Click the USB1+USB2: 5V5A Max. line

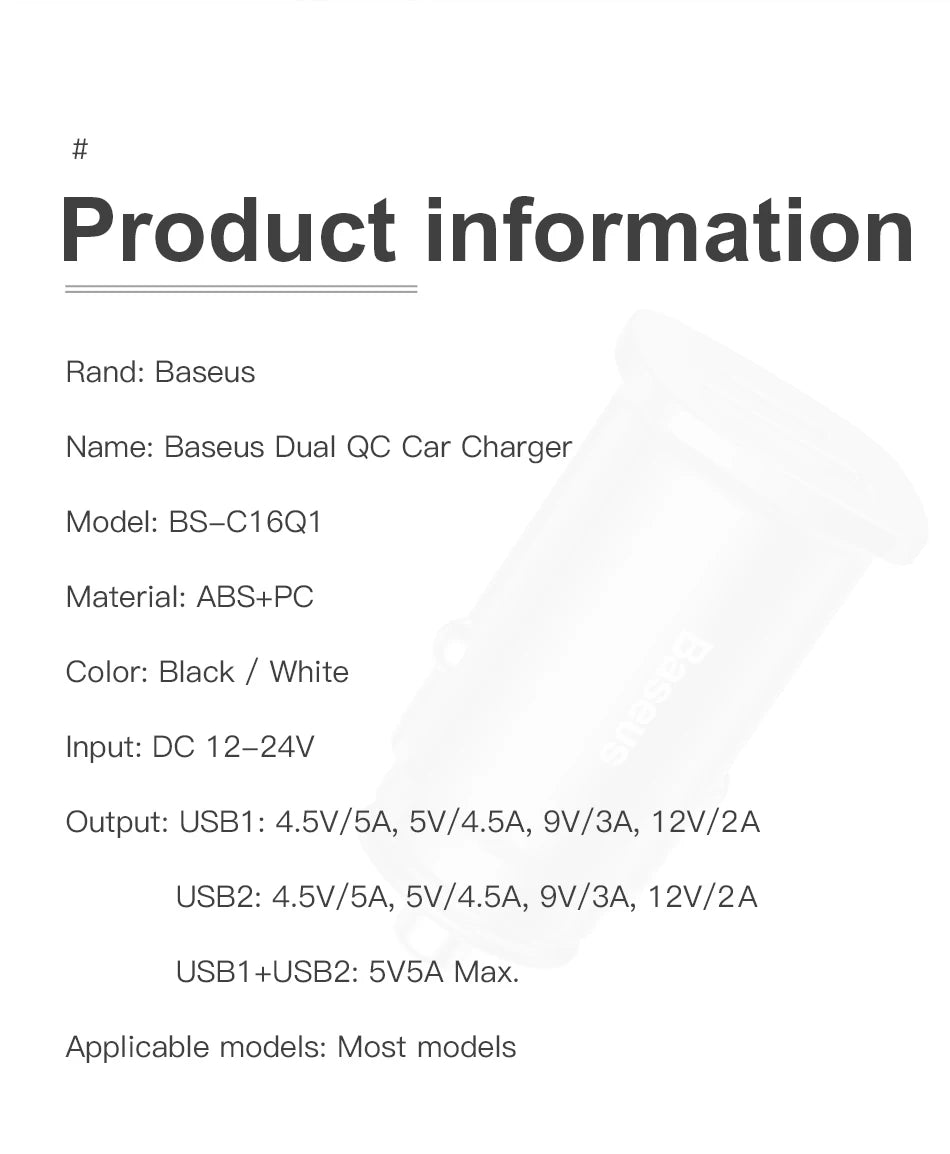(347, 972)
